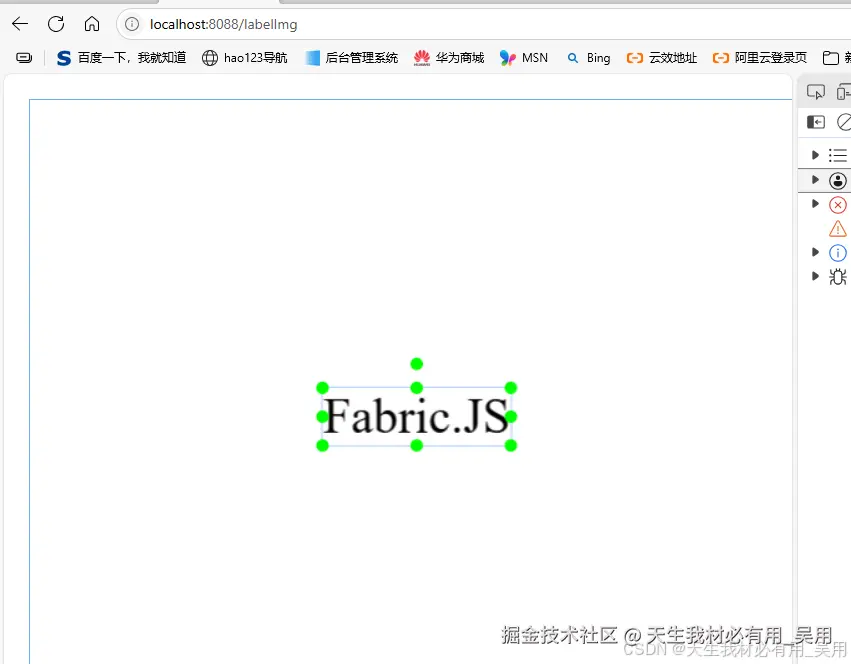This screenshot has width=851, height=664.
Task: Toggle the device toolbar emulation icon
Action: [843, 91]
